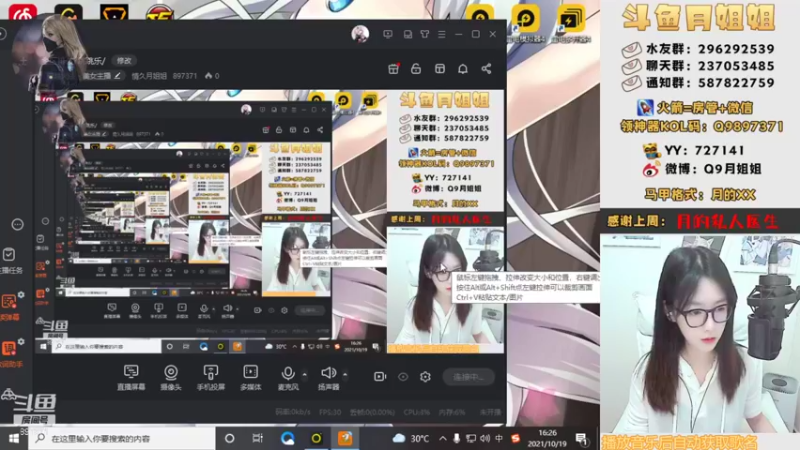Expand microphone volume arrow
The height and width of the screenshot is (450, 800).
[305, 374]
